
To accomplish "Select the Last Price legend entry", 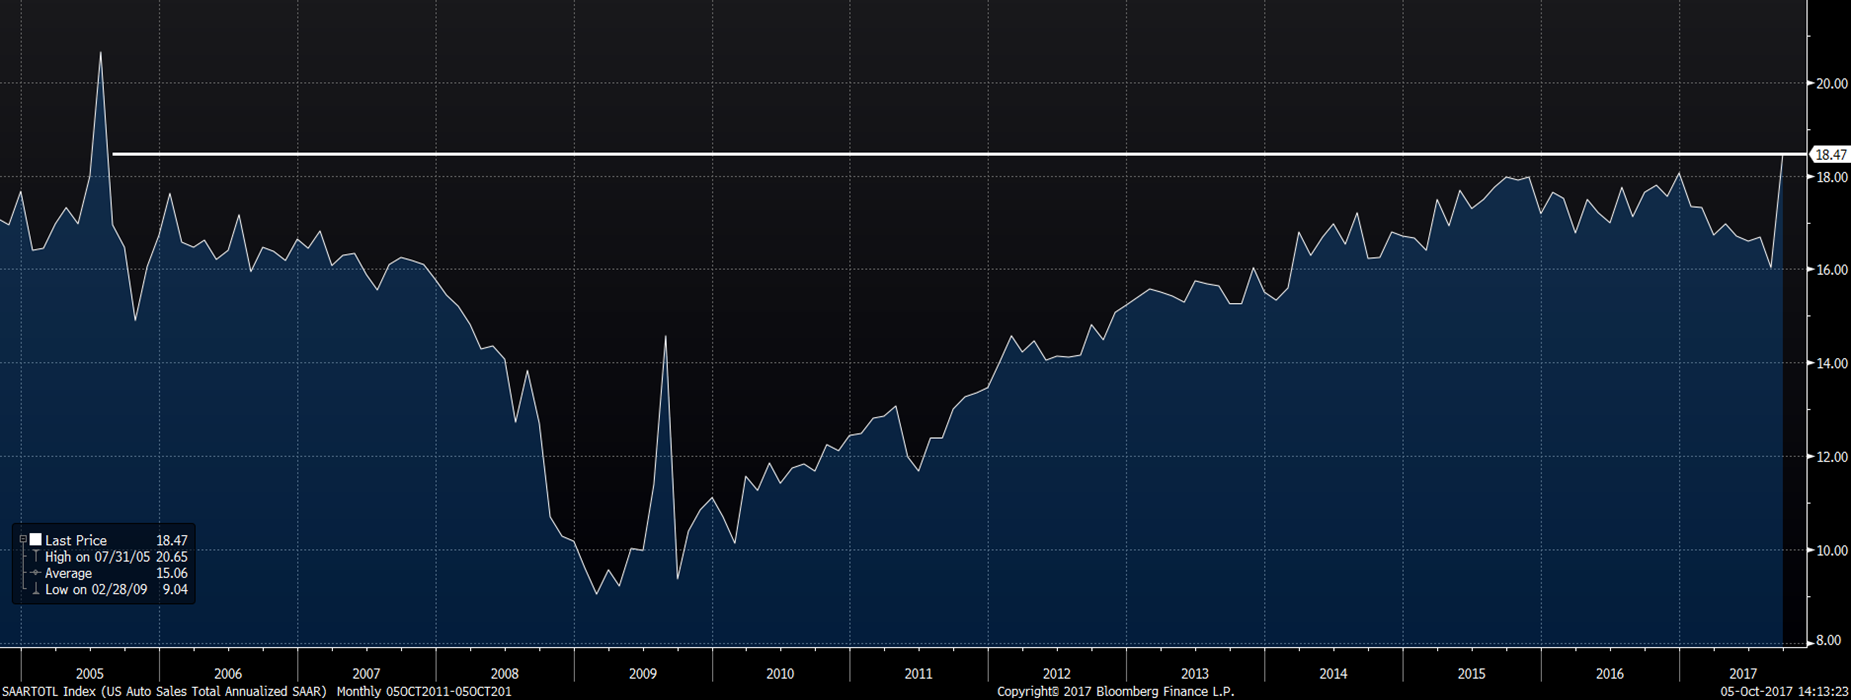I will pyautogui.click(x=76, y=540).
